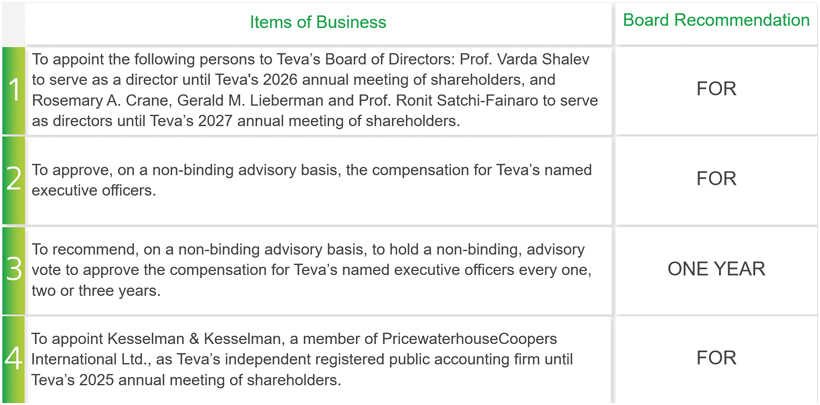Screen dimensions: 820x405
Task: Select the name Gerald M. Lieberman
Action: [x=244, y=100]
